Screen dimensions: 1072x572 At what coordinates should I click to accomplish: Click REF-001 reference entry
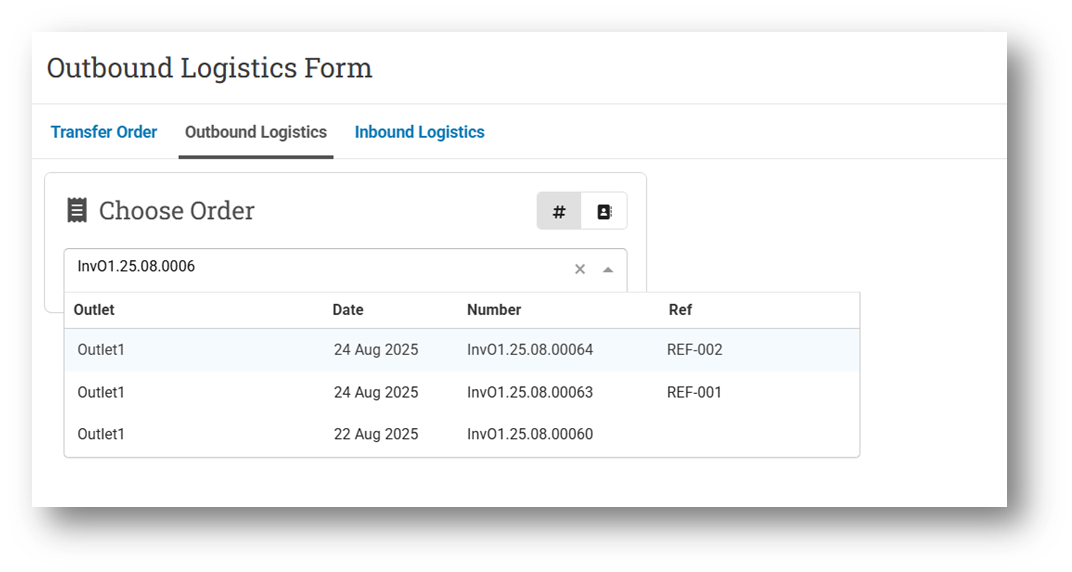pos(695,392)
